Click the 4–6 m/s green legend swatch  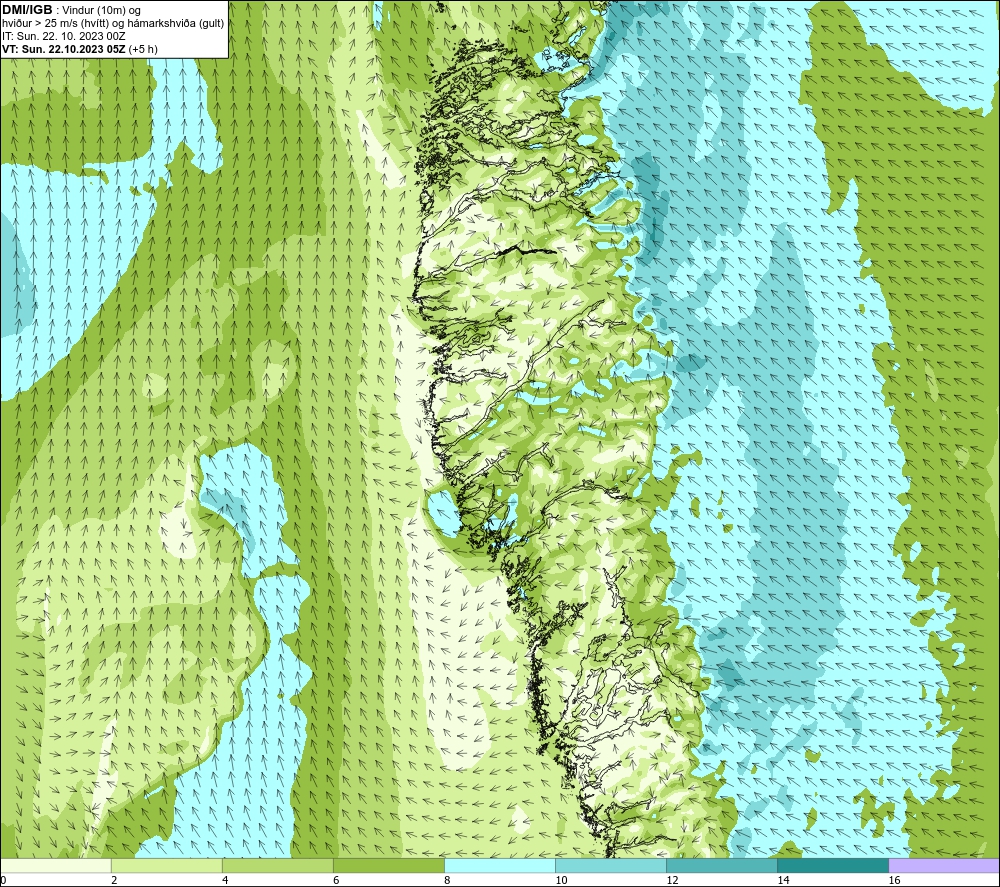pos(278,866)
